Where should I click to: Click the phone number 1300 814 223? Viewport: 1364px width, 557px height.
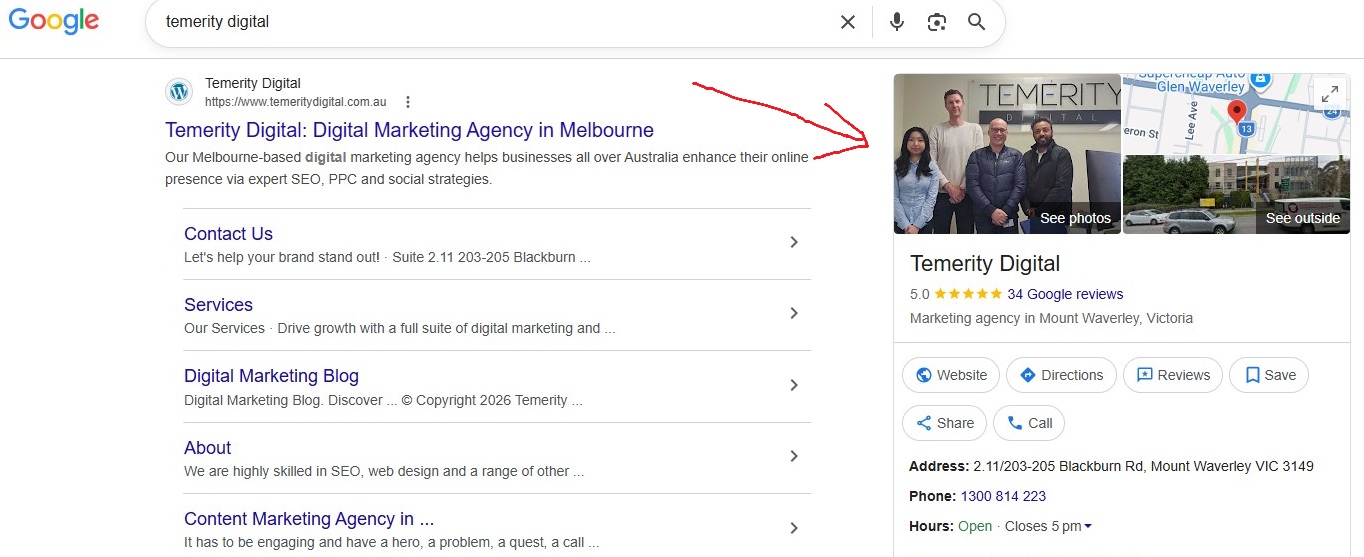point(1003,496)
